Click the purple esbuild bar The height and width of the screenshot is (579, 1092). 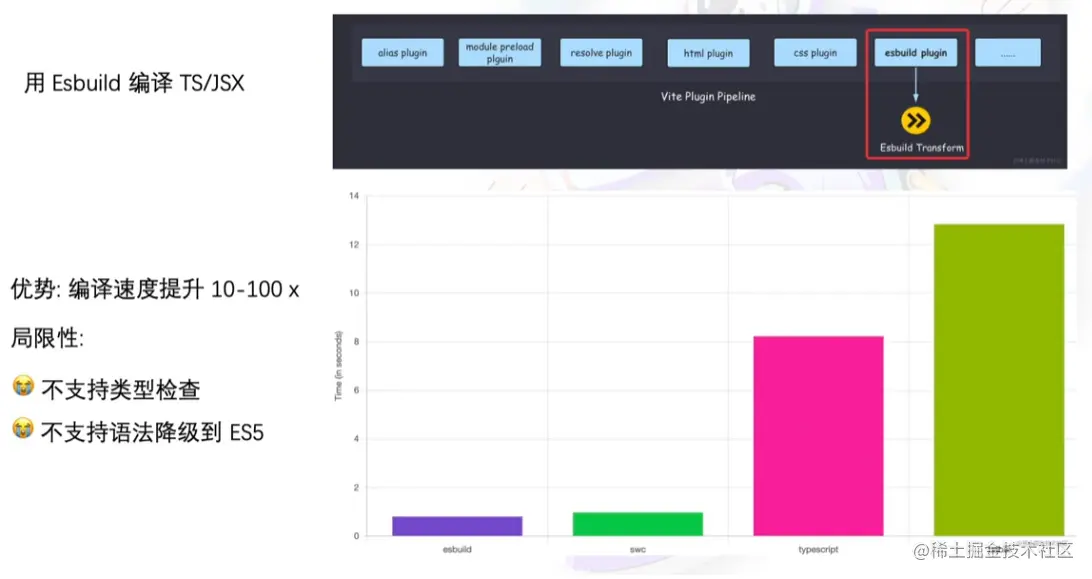pos(457,526)
